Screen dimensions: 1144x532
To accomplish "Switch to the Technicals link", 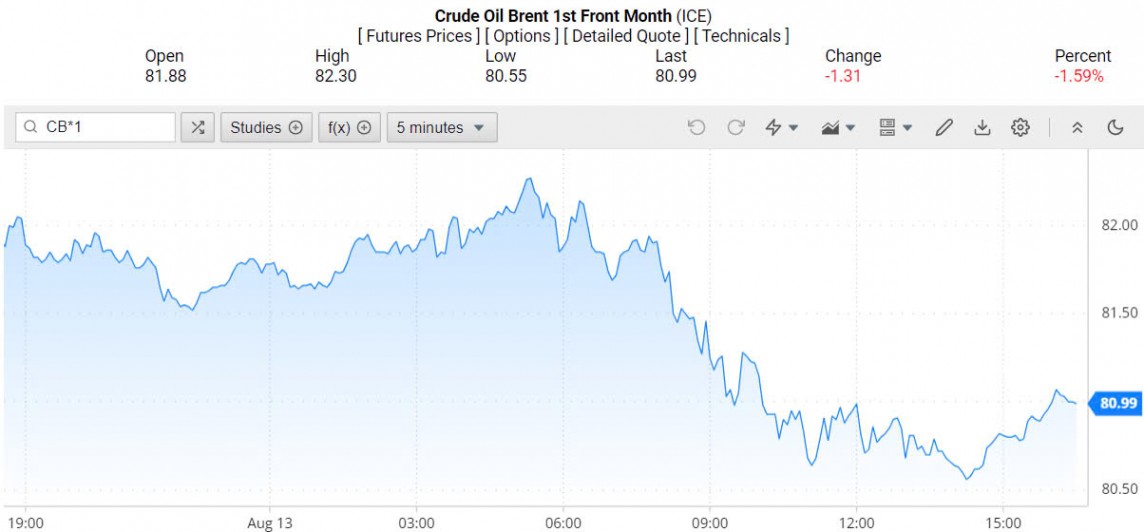I will tap(741, 36).
